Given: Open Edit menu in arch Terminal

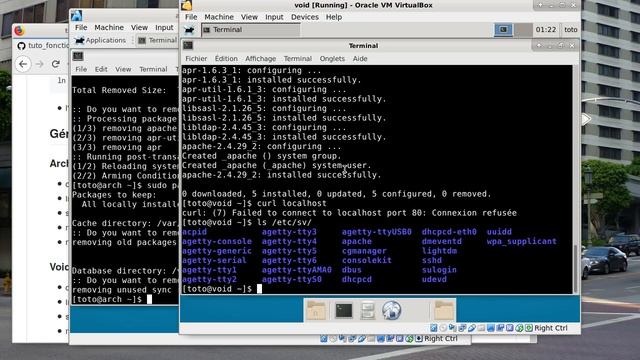Looking at the screenshot, I should tap(101, 69).
